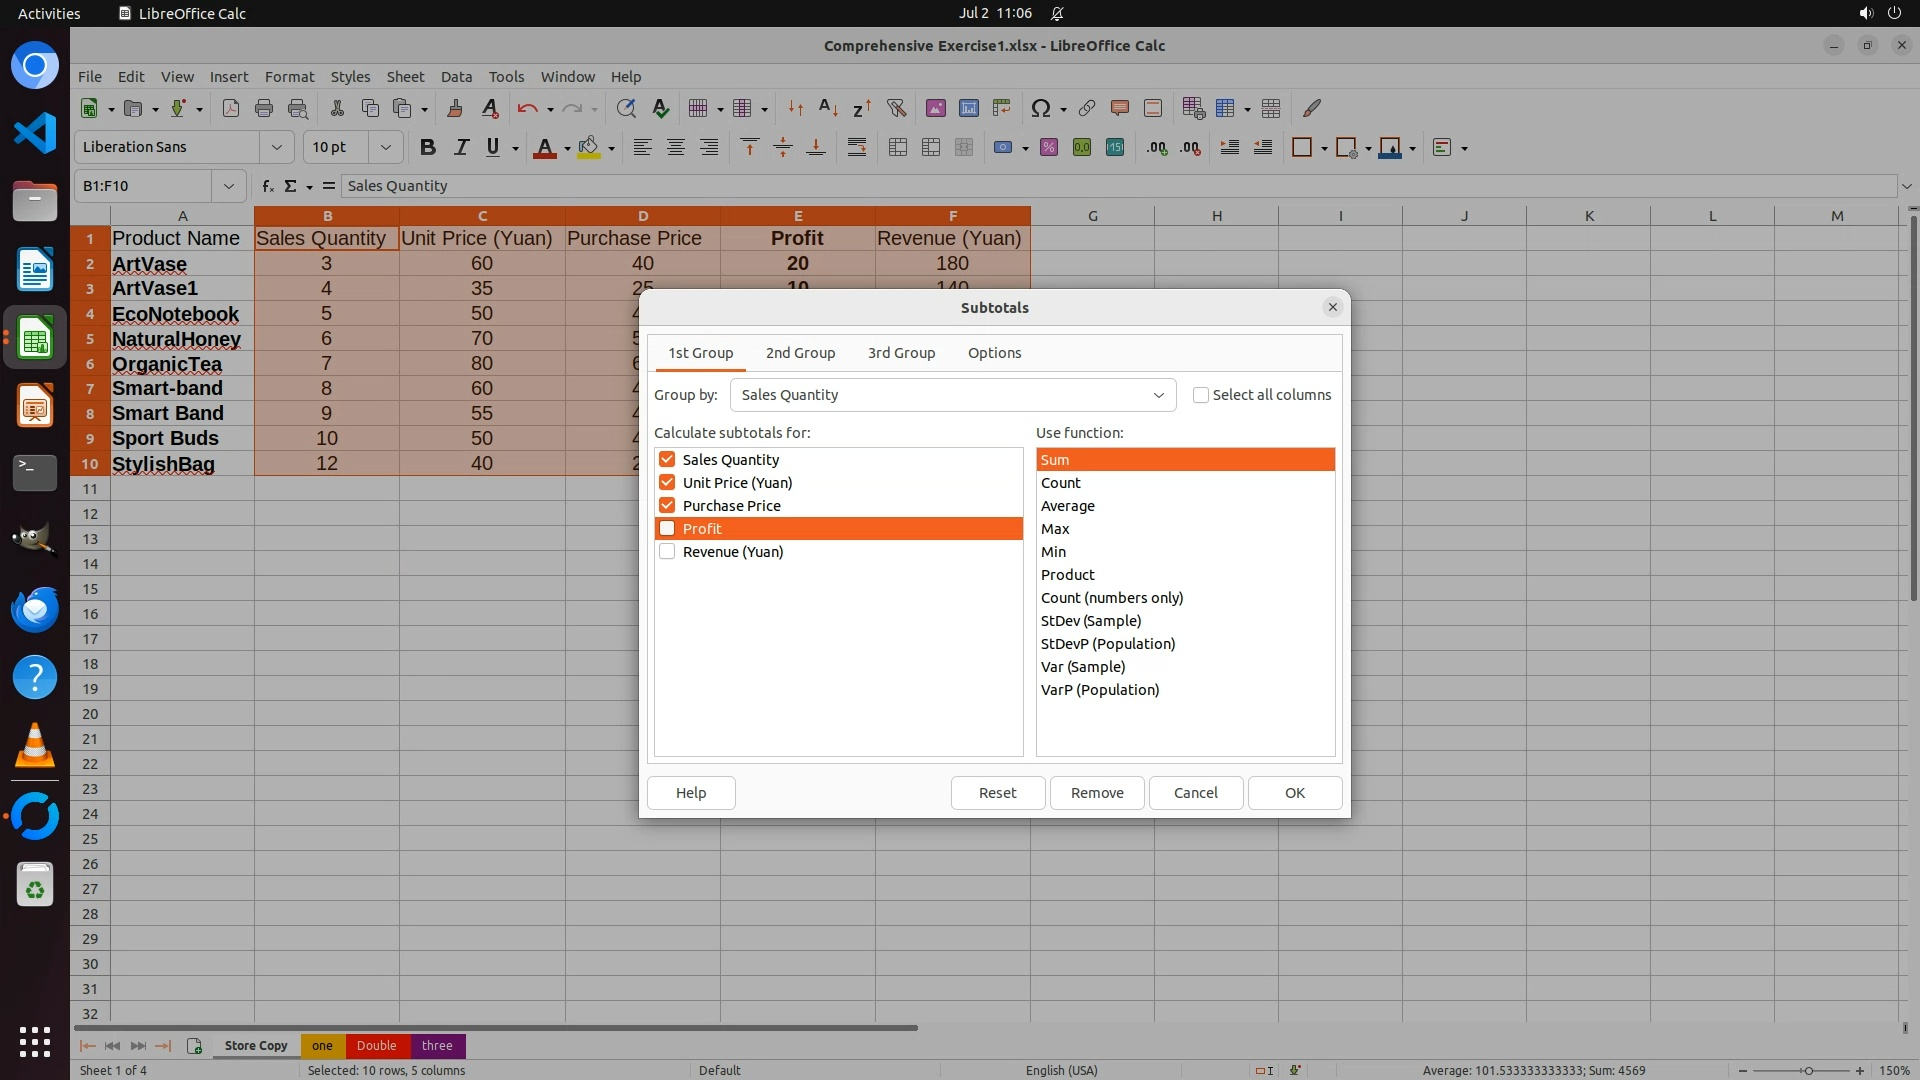Click the Center Horizontally alignment icon
The image size is (1920, 1080).
tap(676, 147)
